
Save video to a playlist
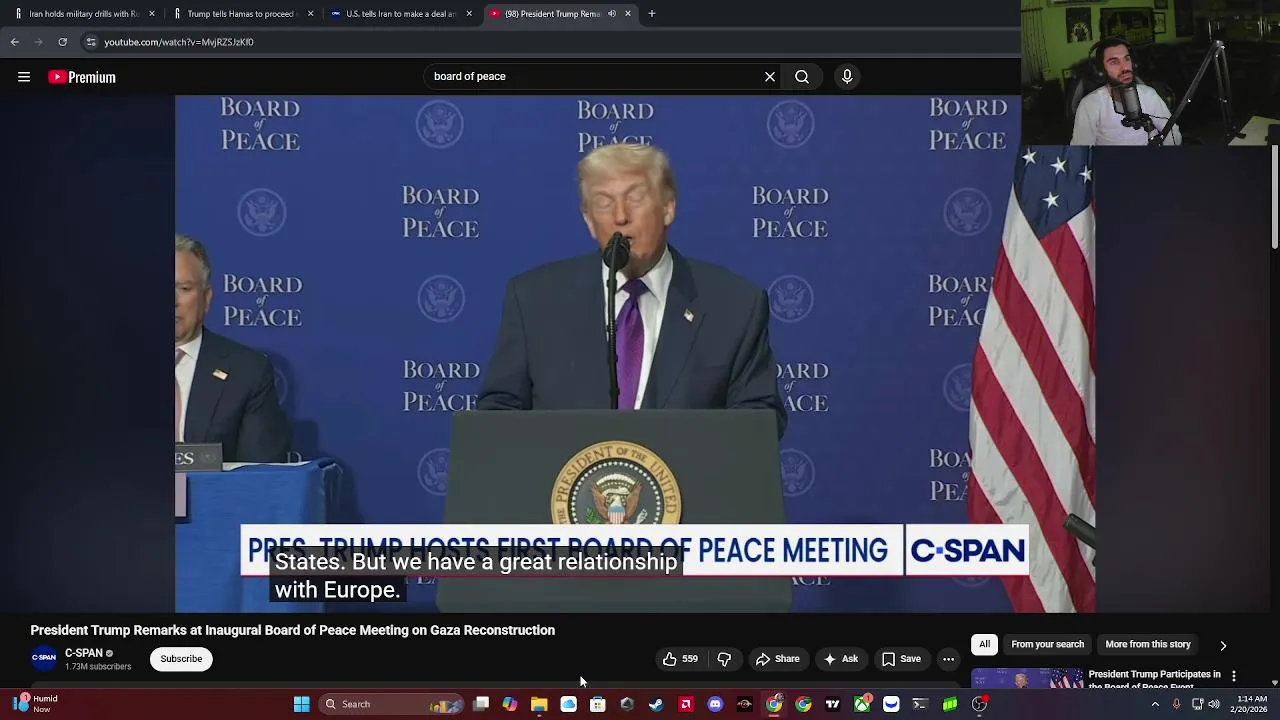pyautogui.click(x=901, y=659)
